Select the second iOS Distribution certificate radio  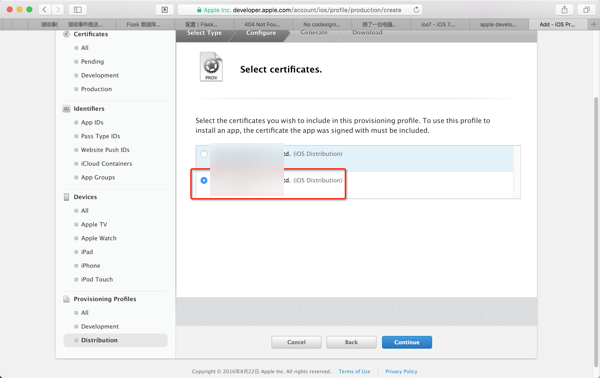coord(204,180)
